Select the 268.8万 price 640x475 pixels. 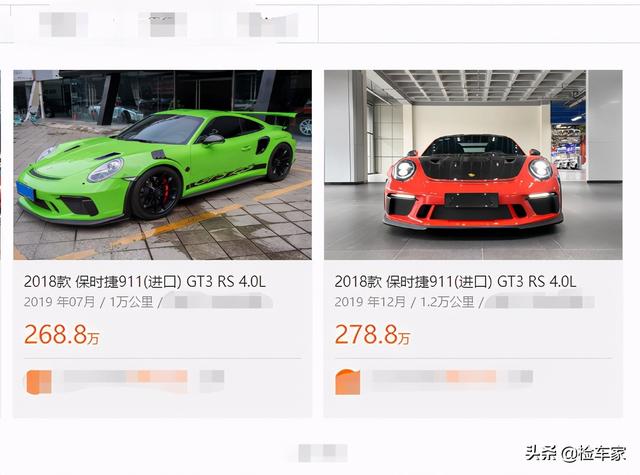click(x=62, y=334)
